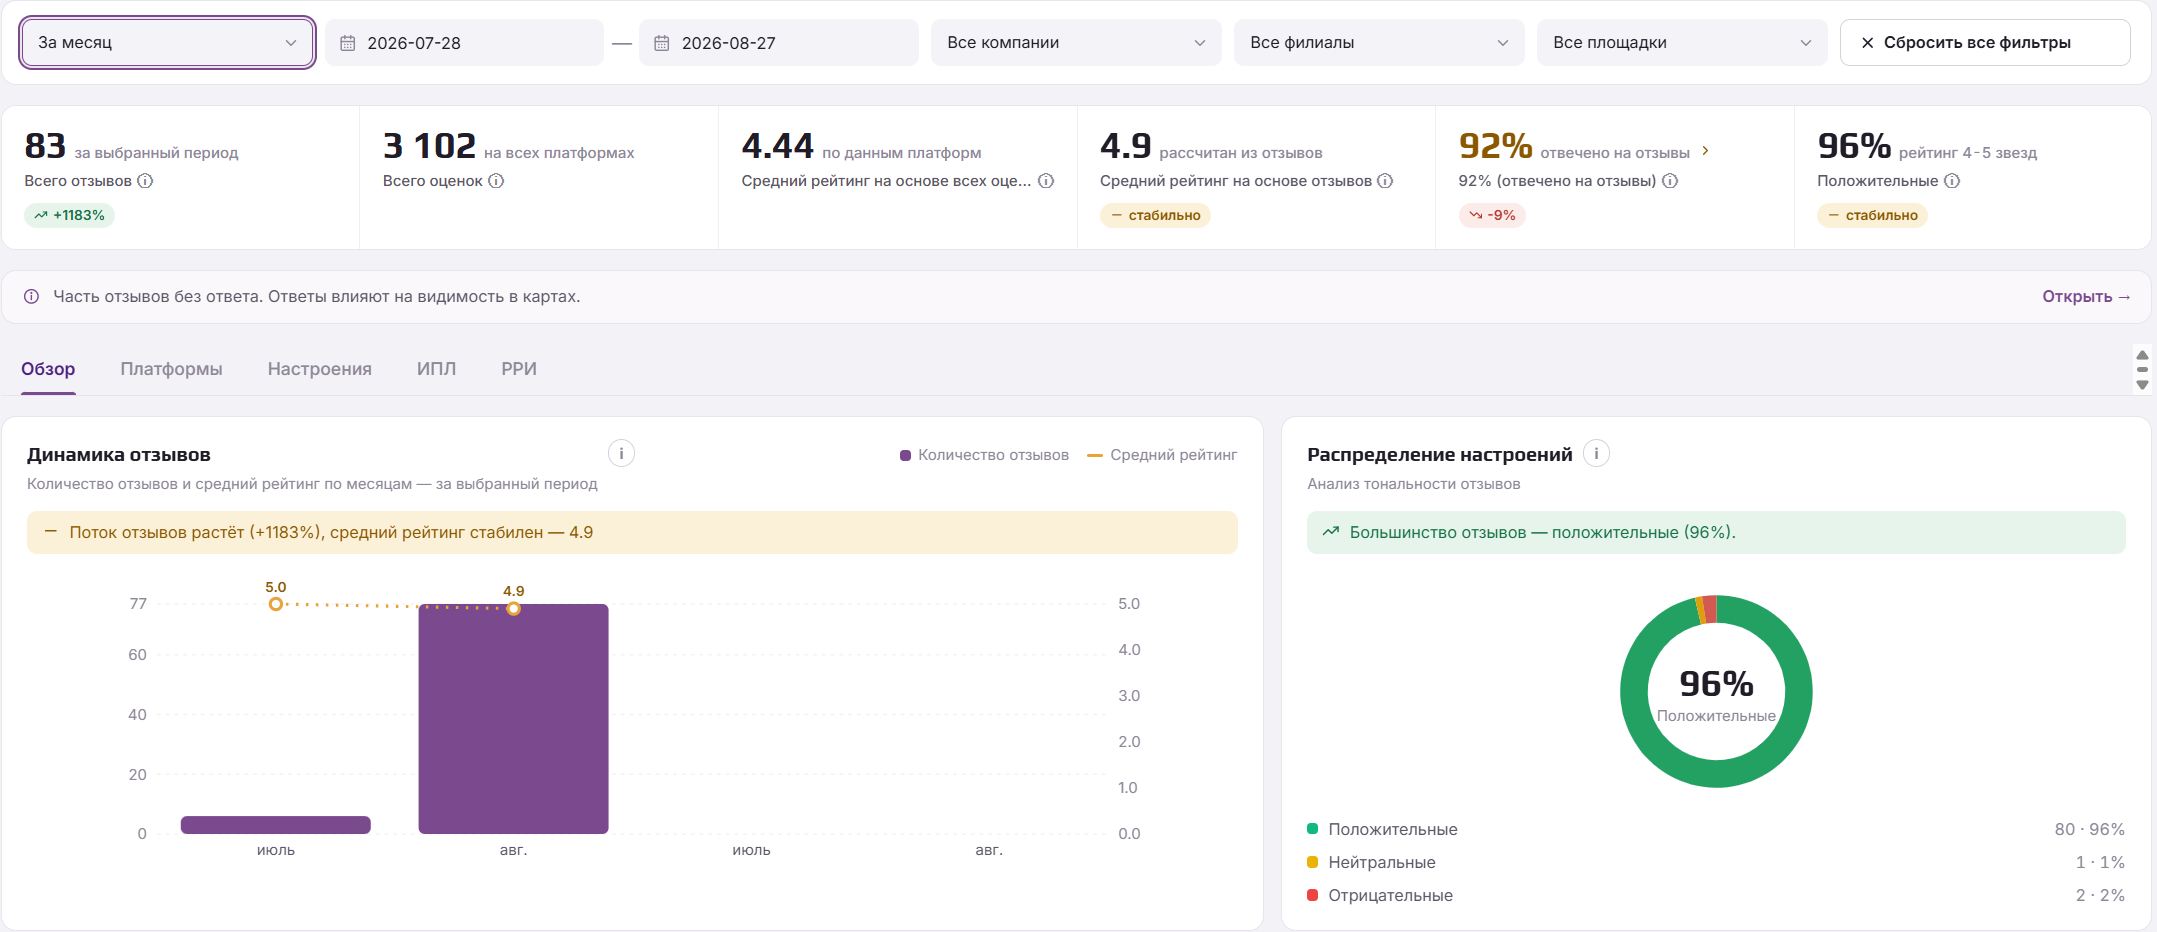Click the Открыть → link
2157x932 pixels.
coord(2086,297)
